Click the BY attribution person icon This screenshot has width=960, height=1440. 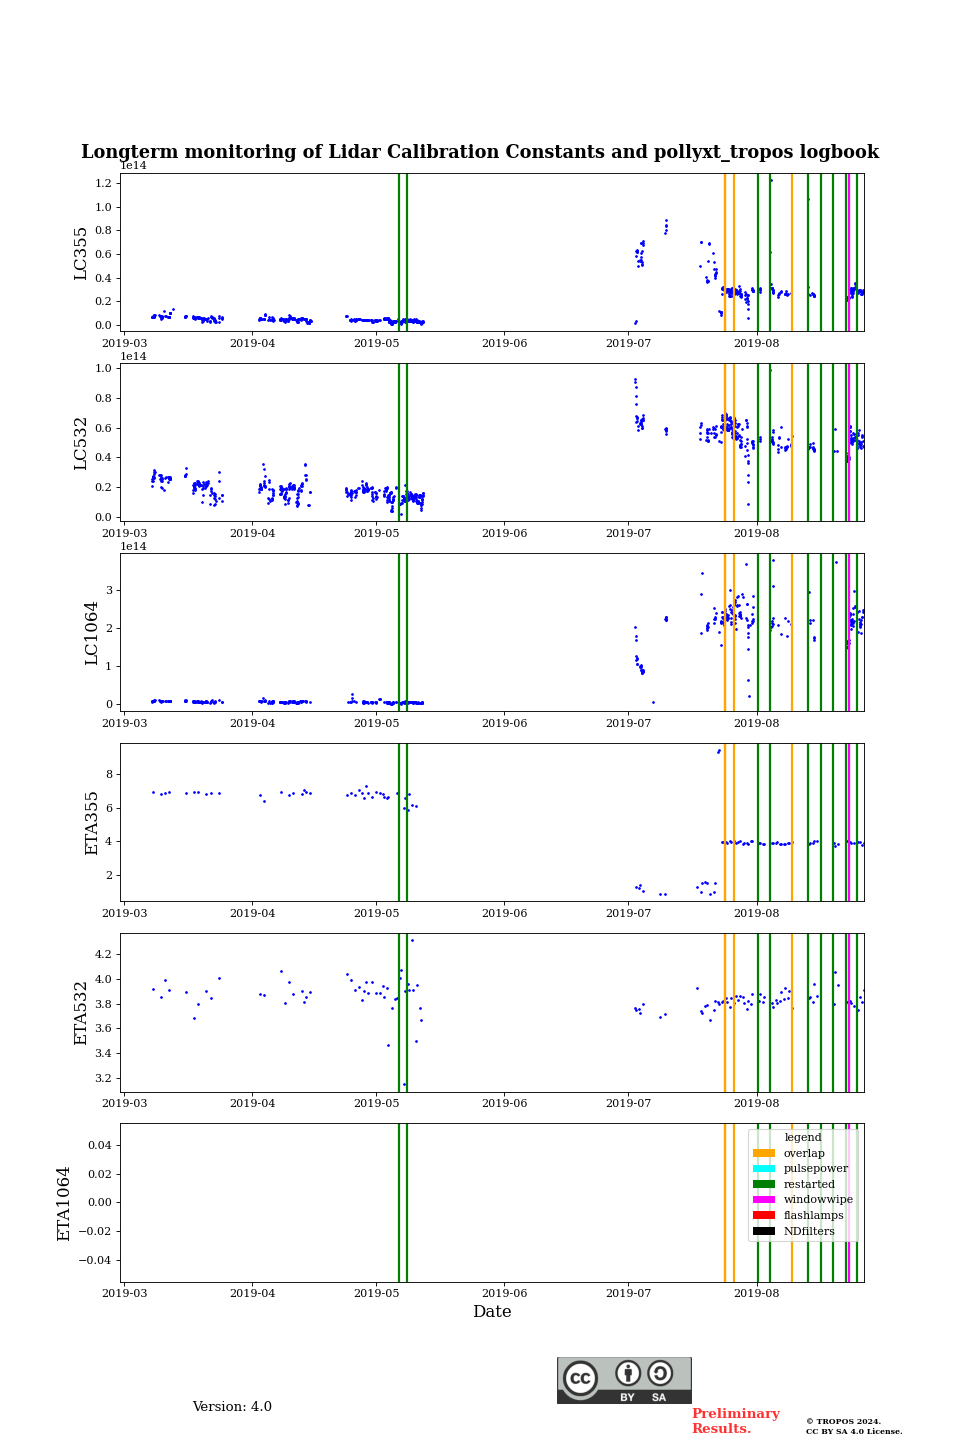coord(628,1374)
